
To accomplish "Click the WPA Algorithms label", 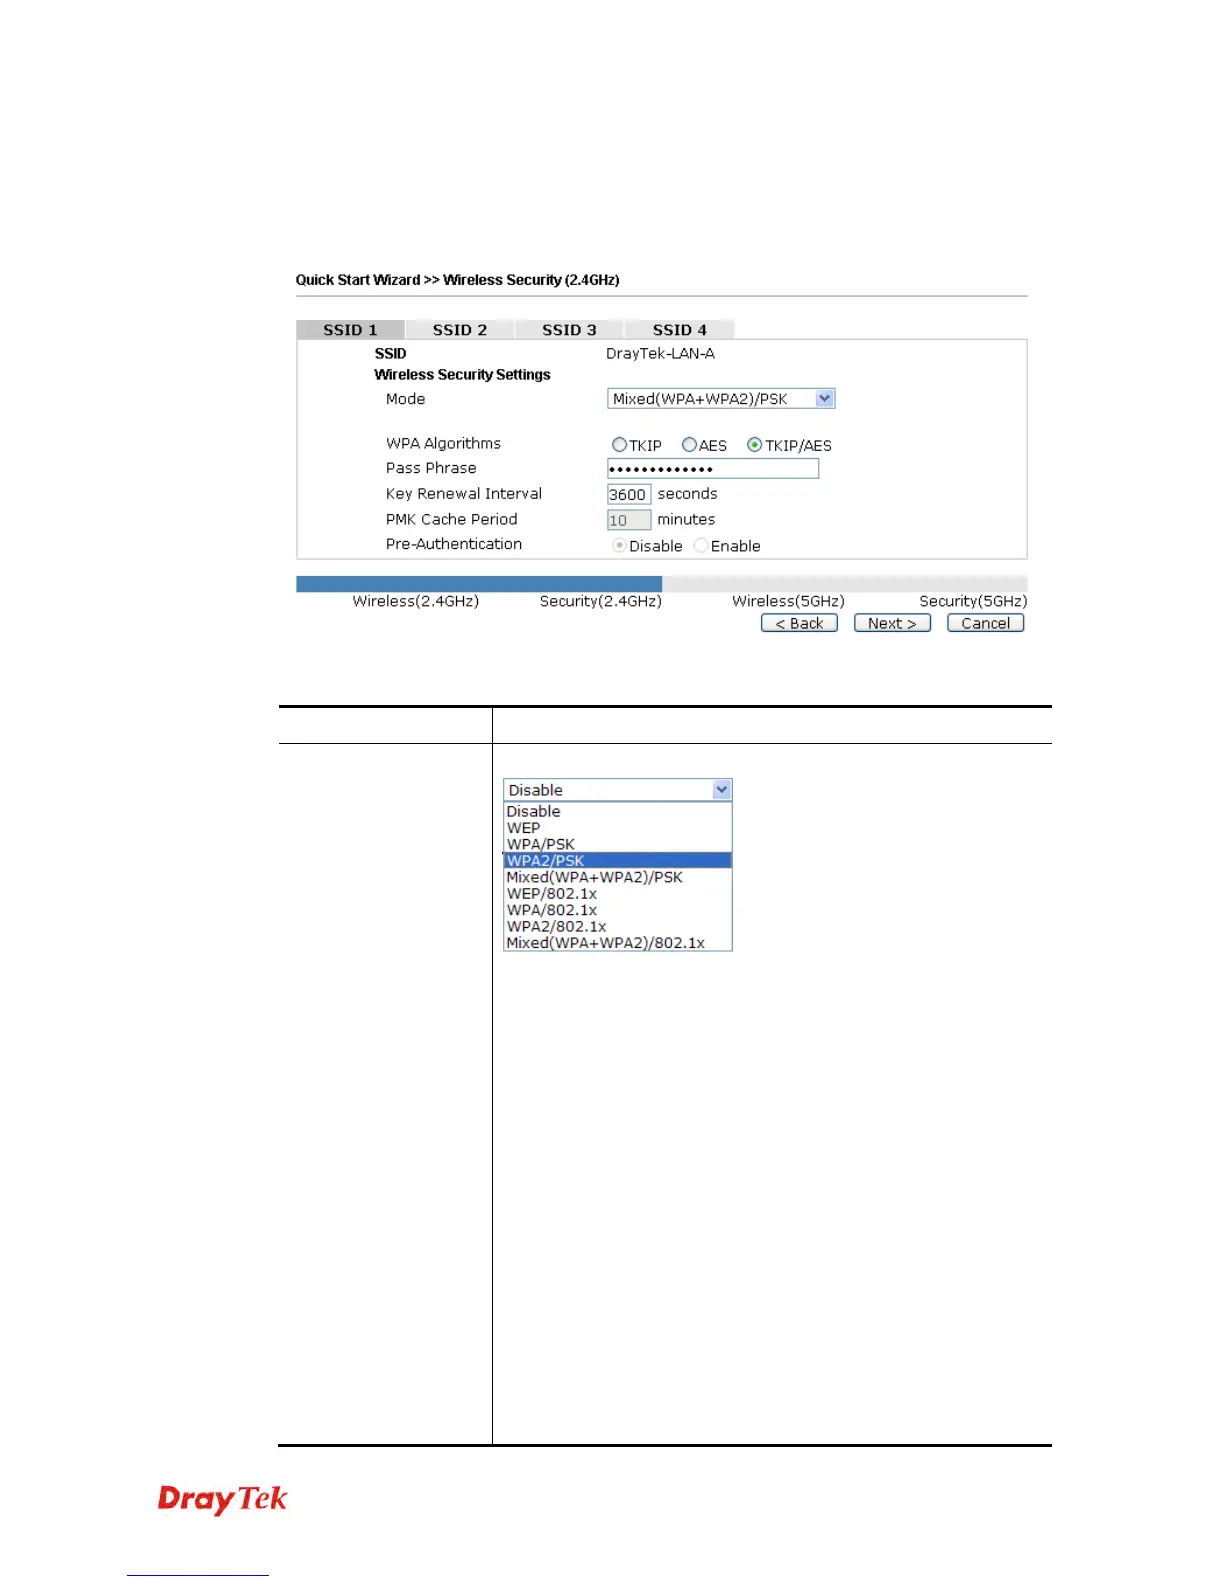I will [x=443, y=443].
